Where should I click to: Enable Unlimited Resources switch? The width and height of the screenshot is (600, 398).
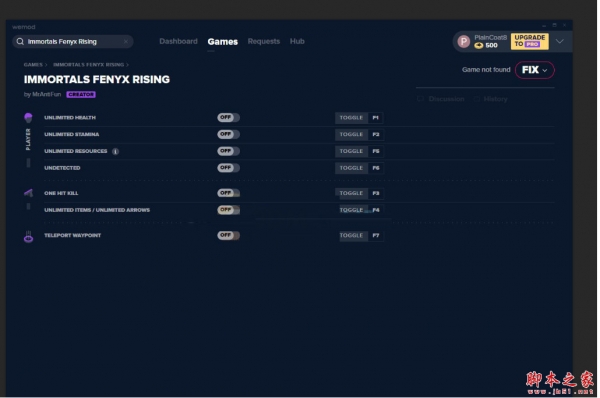click(x=228, y=151)
